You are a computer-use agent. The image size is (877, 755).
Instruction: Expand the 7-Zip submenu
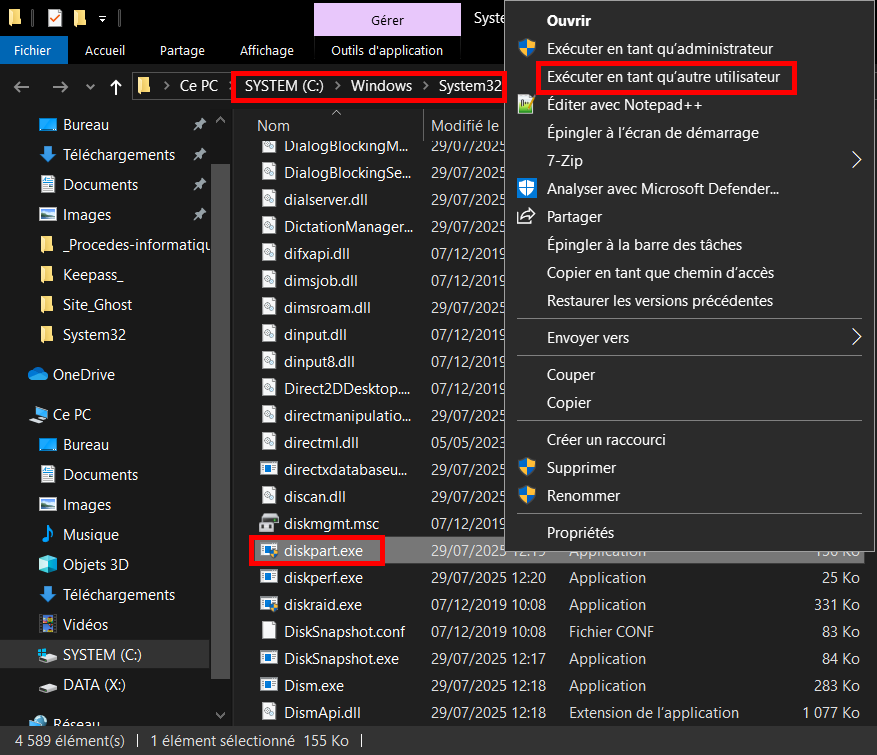[855, 160]
